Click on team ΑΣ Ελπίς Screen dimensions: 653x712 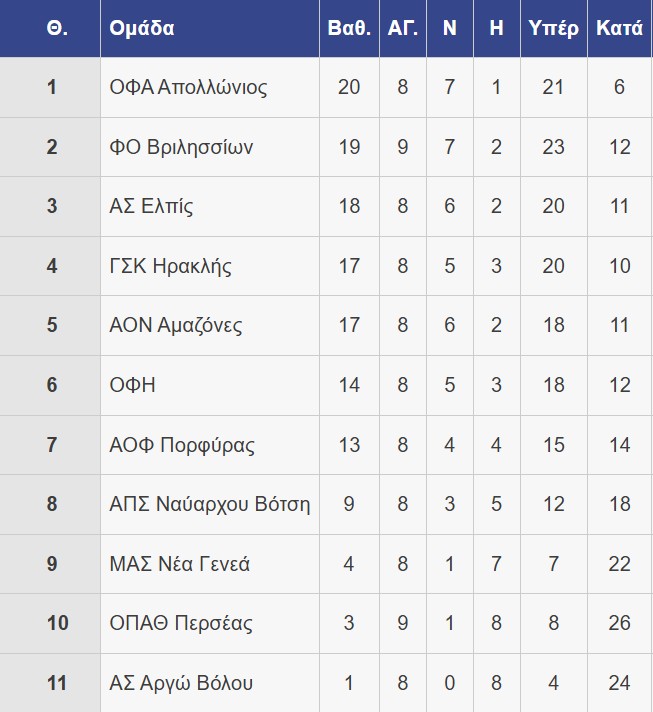click(151, 206)
